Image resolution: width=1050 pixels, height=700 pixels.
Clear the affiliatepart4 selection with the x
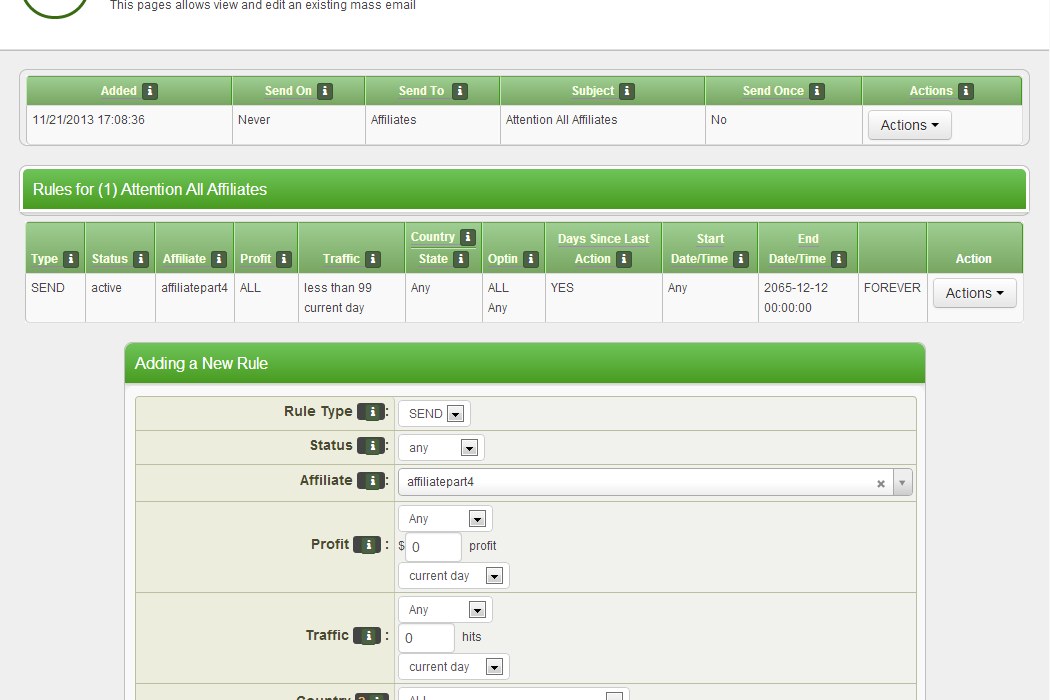[881, 484]
